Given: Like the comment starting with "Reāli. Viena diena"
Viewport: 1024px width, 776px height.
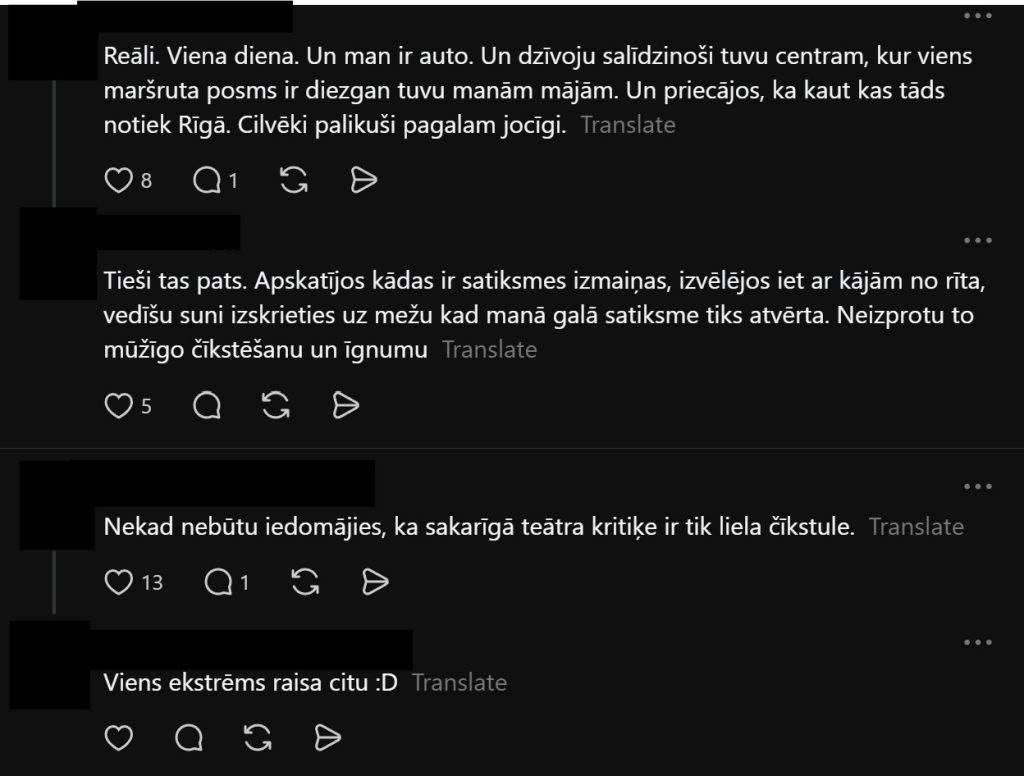Looking at the screenshot, I should tap(118, 180).
